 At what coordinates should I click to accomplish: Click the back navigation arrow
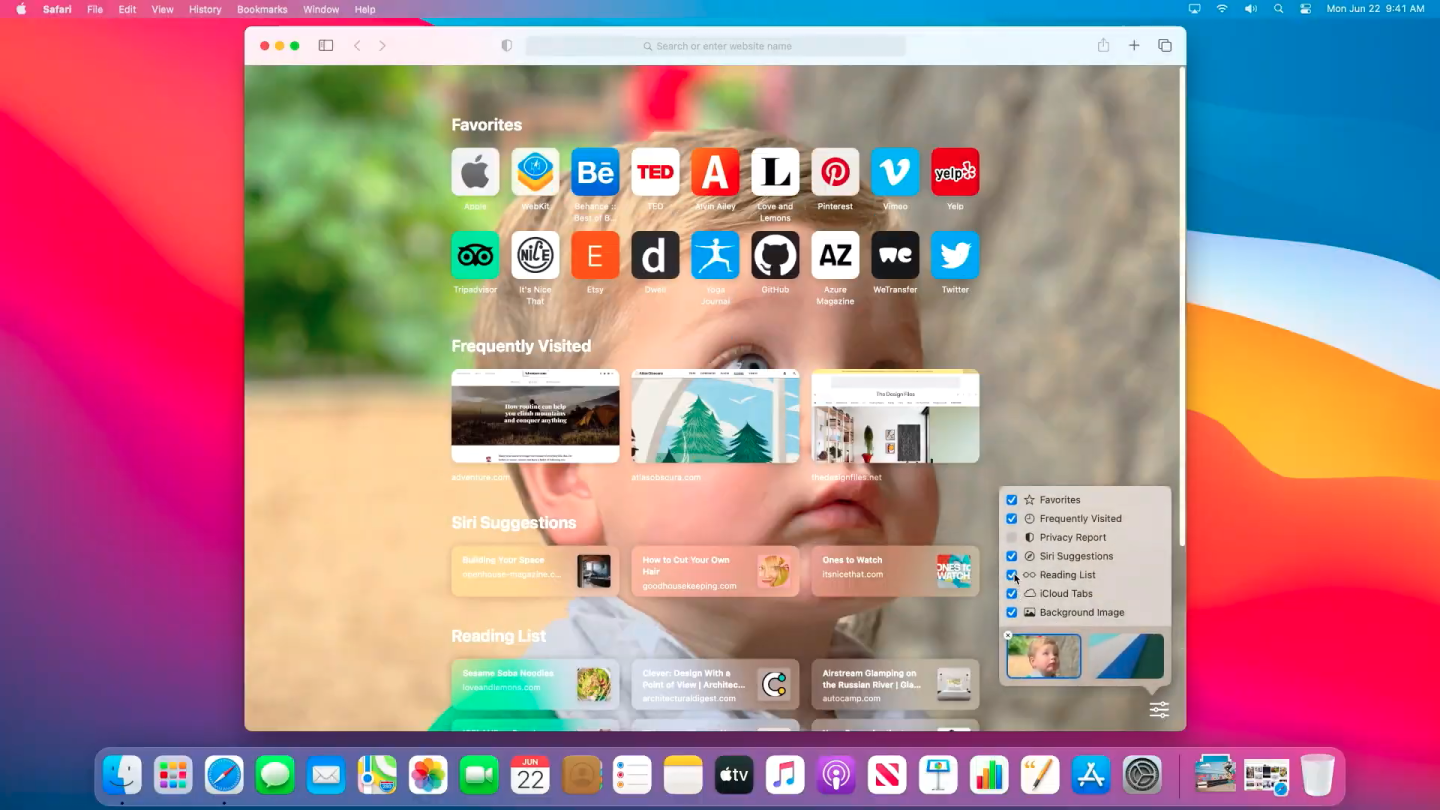(357, 45)
